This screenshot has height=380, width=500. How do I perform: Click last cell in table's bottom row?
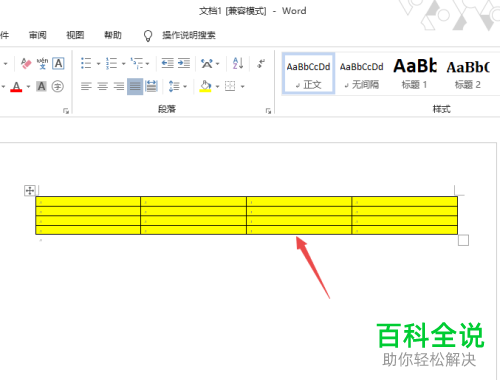click(x=405, y=230)
